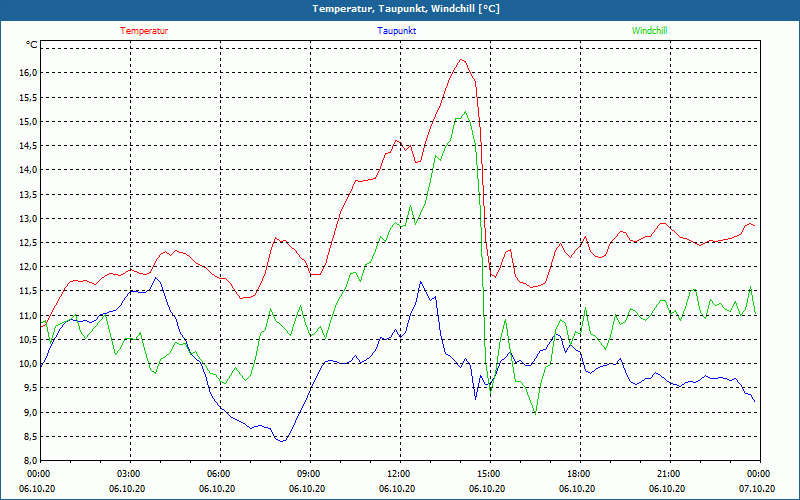Click the 07.10.20 date label
Screen dimensions: 800x500
757,489
